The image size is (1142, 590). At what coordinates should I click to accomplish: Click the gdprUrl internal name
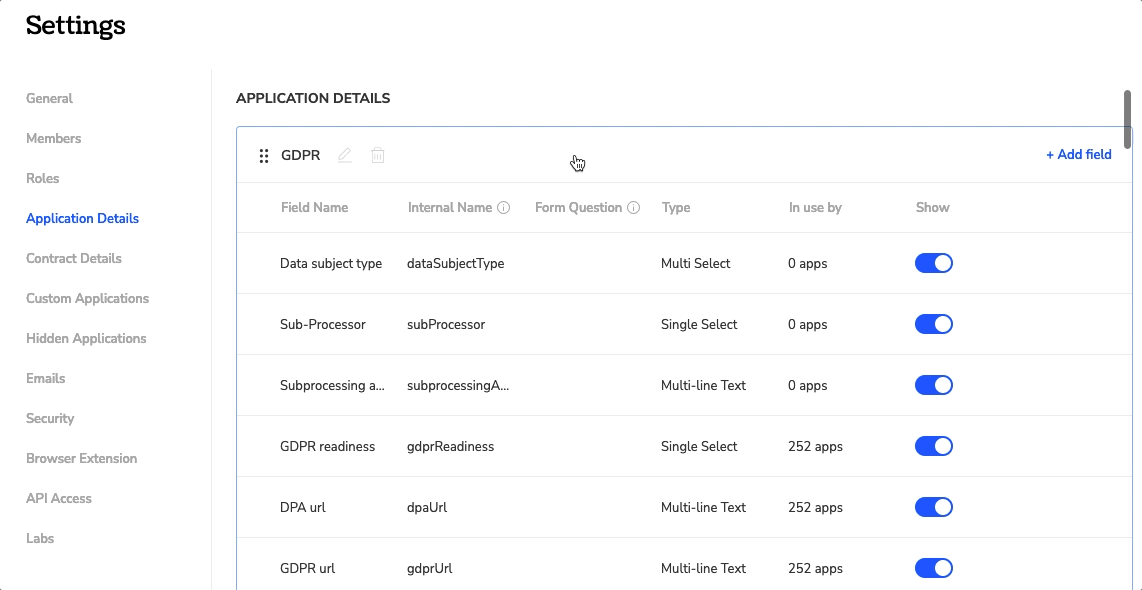430,569
